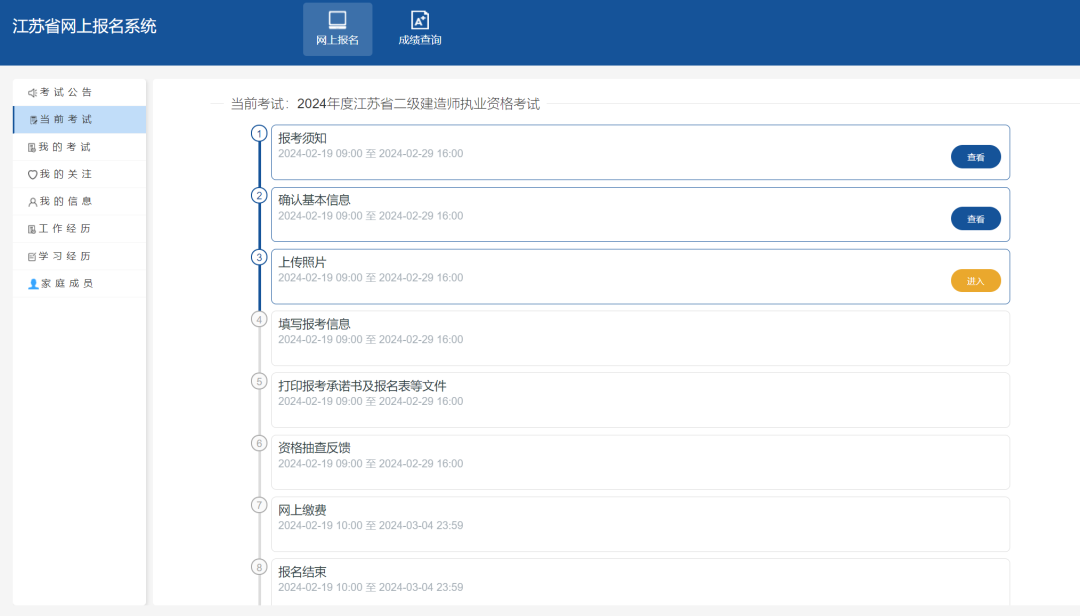Click the heart icon beside 我的关注
Viewport: 1080px width, 616px height.
[32, 174]
